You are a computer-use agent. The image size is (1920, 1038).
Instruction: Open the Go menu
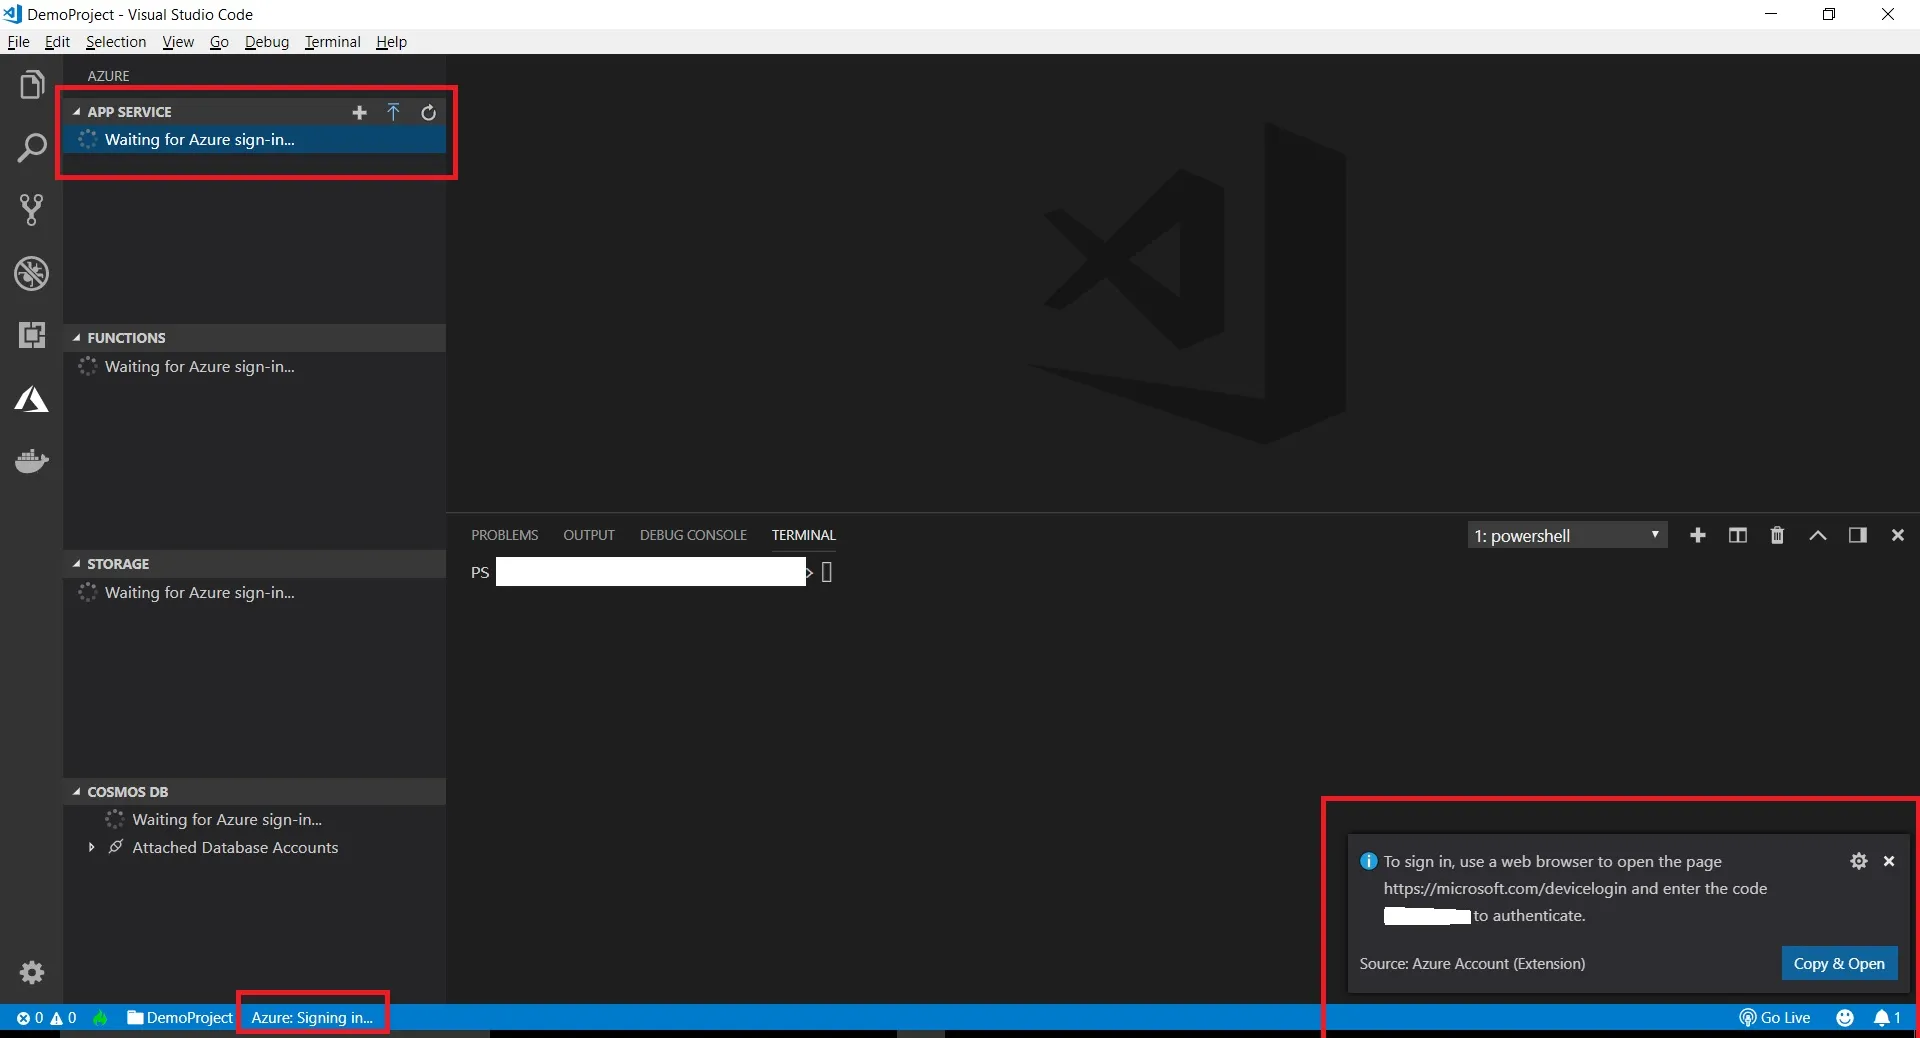(219, 42)
